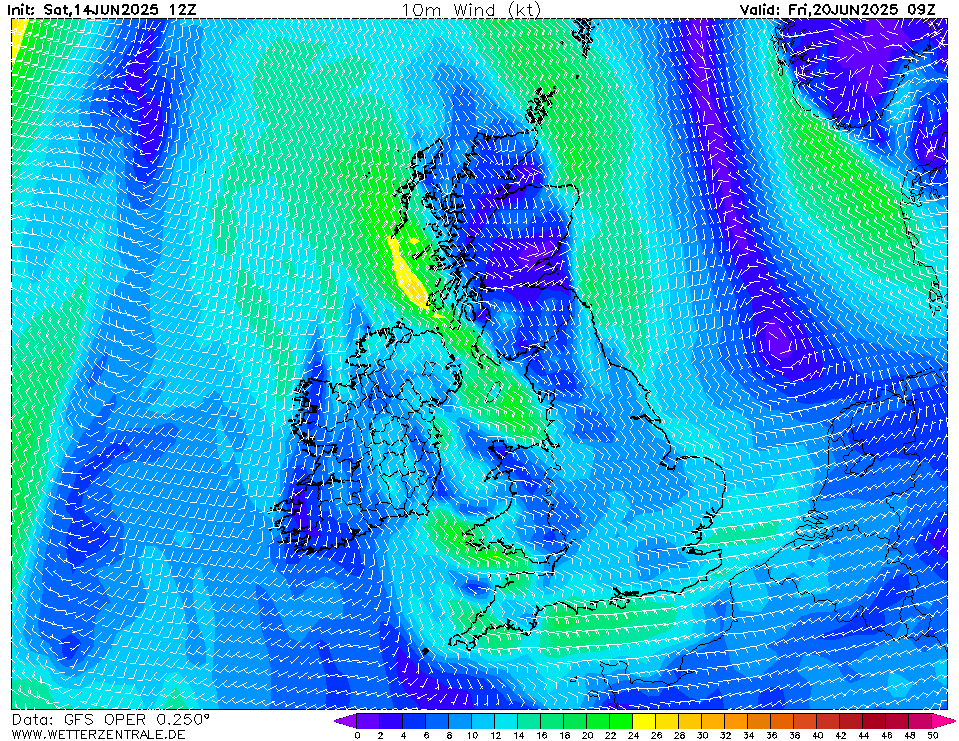
Task: Click the purple 0–2 kt legend swatch
Action: [368, 721]
